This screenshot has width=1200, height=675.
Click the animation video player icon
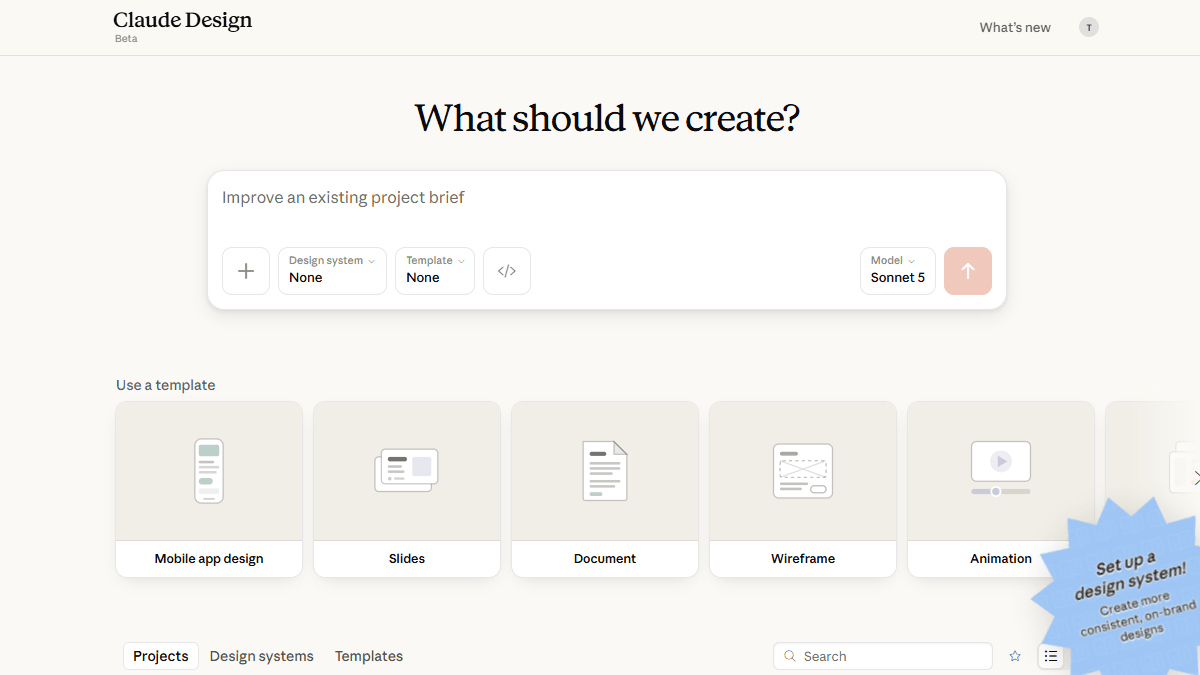1001,468
